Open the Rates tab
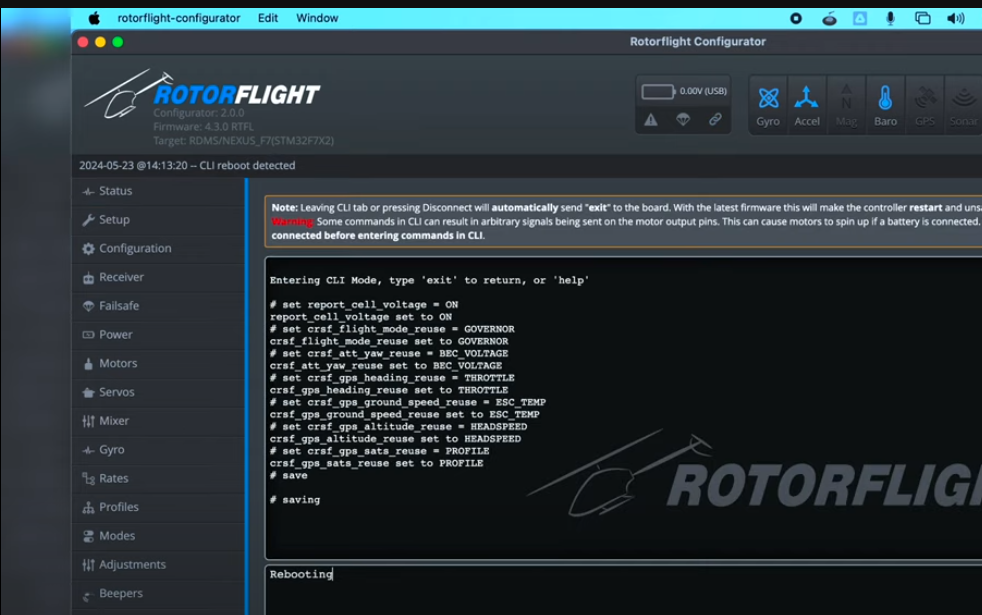Image resolution: width=982 pixels, height=615 pixels. [x=158, y=479]
